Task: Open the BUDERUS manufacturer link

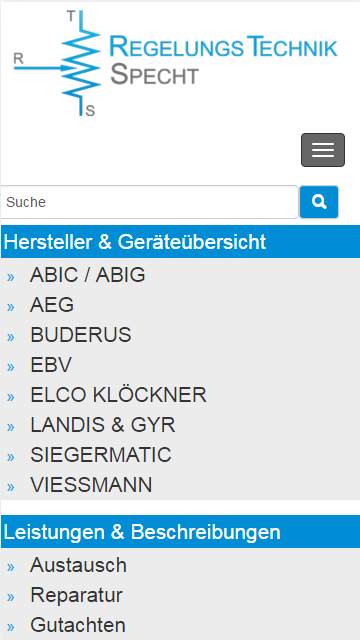Action: click(x=81, y=335)
